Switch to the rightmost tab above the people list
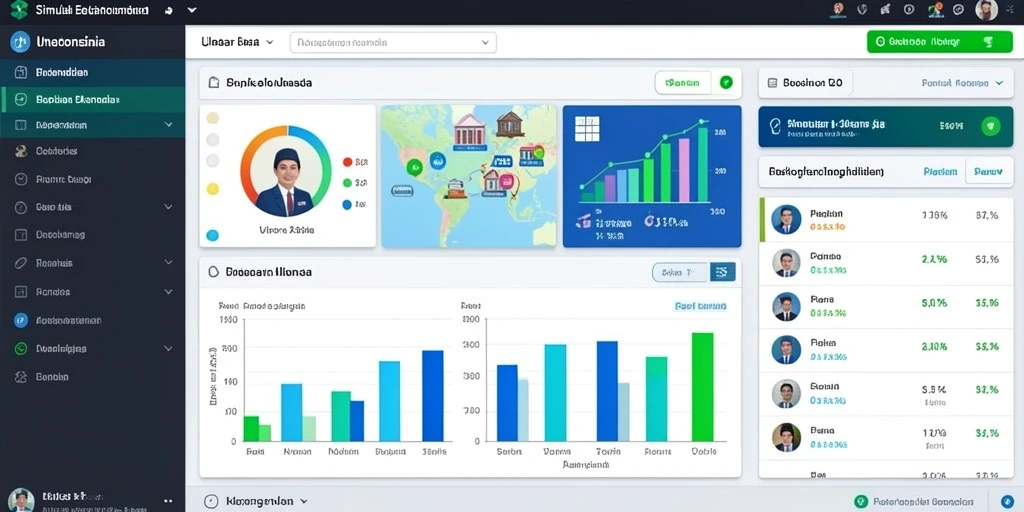The width and height of the screenshot is (1024, 512). (x=987, y=172)
